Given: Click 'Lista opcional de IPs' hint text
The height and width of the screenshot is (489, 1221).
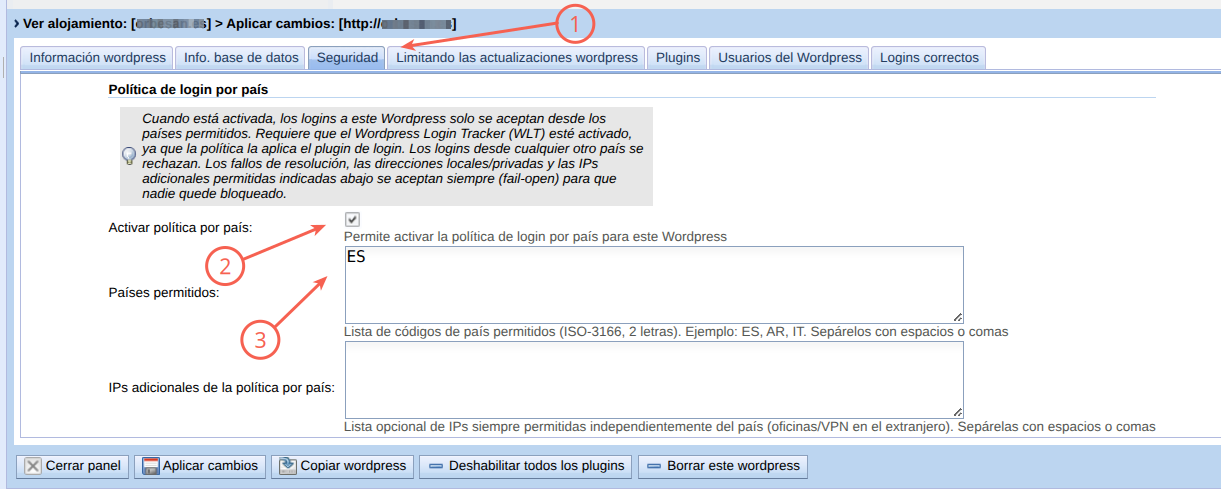Looking at the screenshot, I should 750,426.
